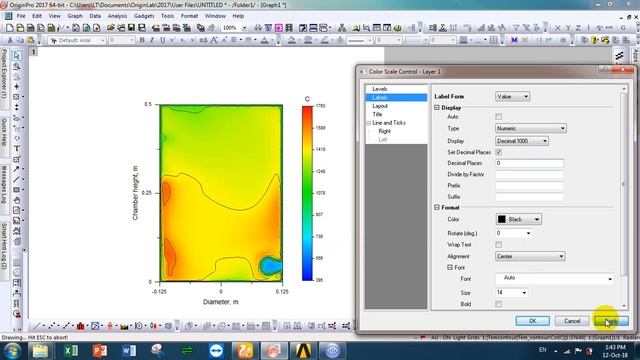Open TeamViewer from the taskbar

(216, 350)
